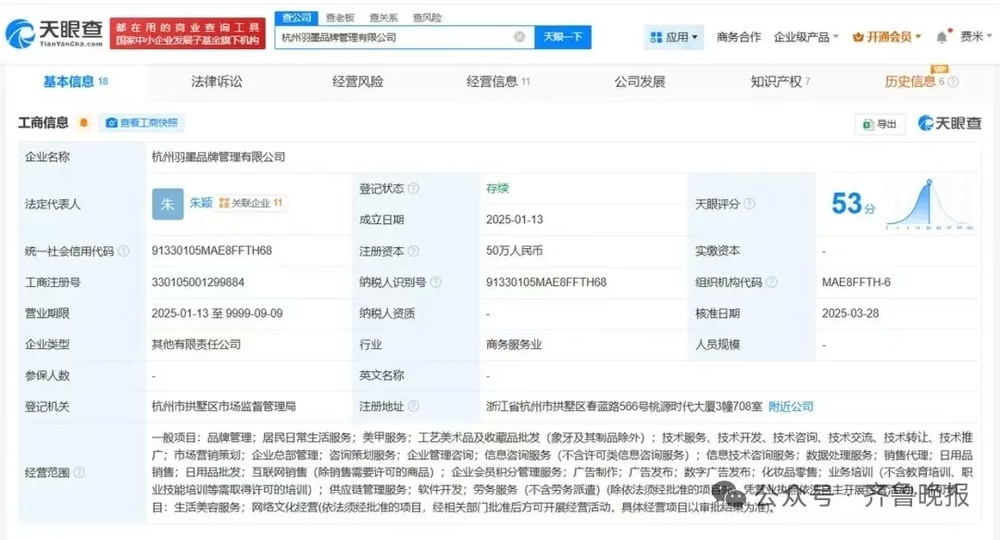
Task: Click help icon next to 注册资本
Action: pos(413,251)
